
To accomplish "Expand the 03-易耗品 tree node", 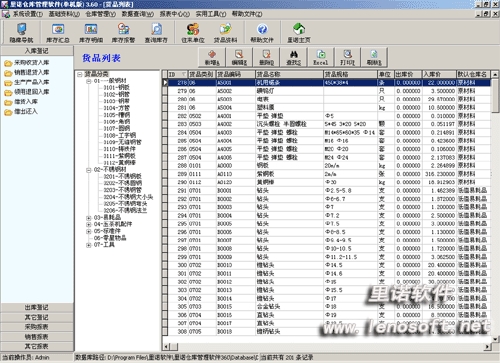I will 89,218.
